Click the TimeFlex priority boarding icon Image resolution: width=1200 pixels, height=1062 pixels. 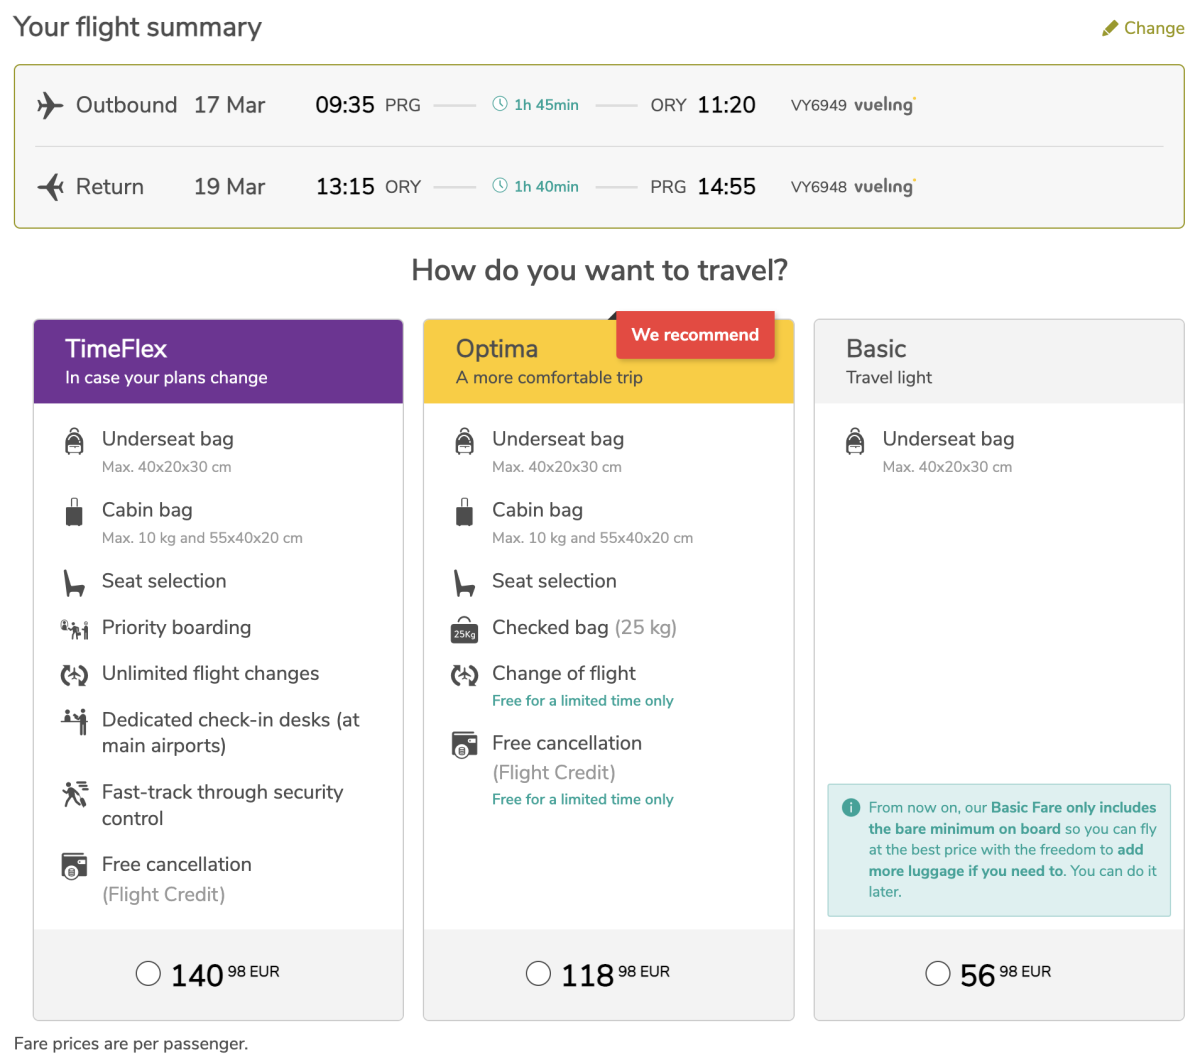click(74, 629)
